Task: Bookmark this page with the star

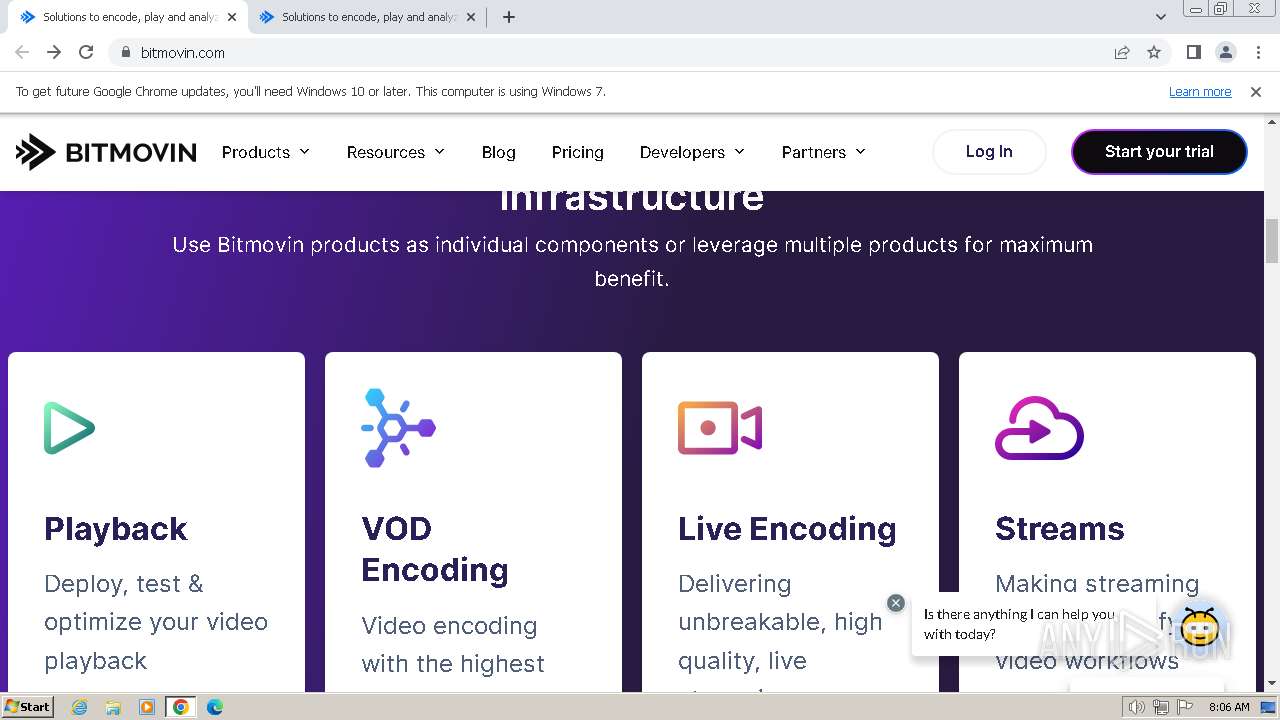Action: click(1154, 52)
